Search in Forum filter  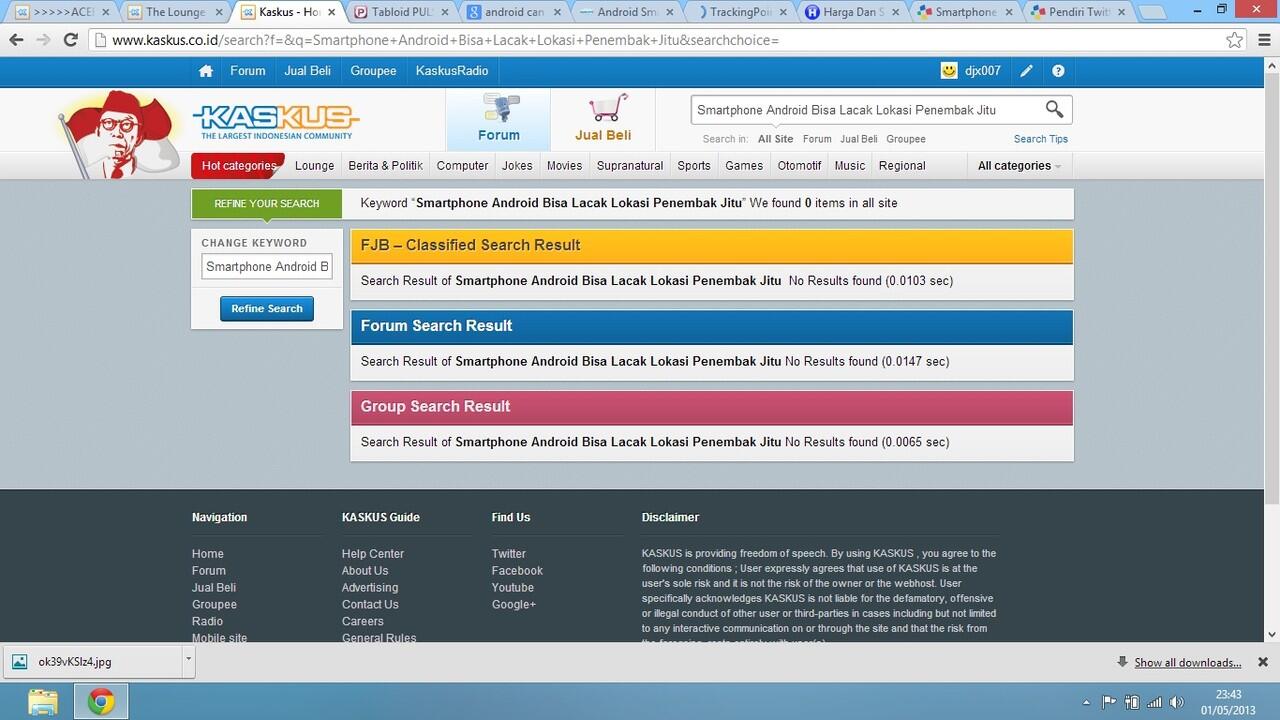[x=817, y=139]
